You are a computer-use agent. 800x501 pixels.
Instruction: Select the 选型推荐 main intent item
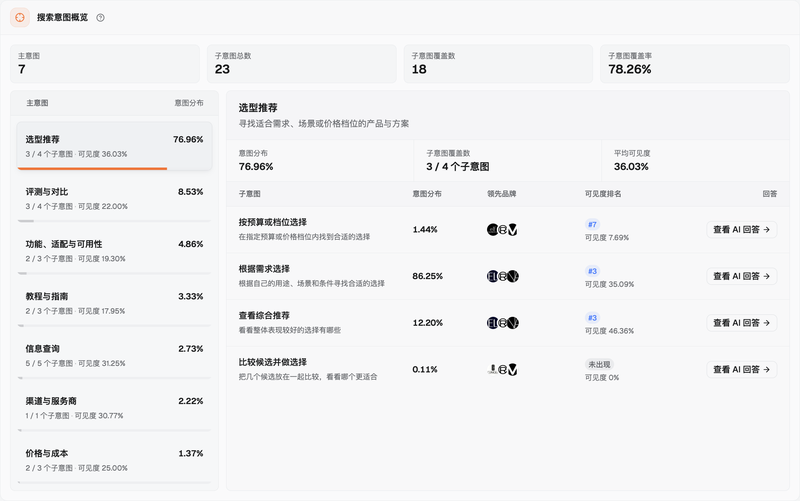pyautogui.click(x=114, y=146)
